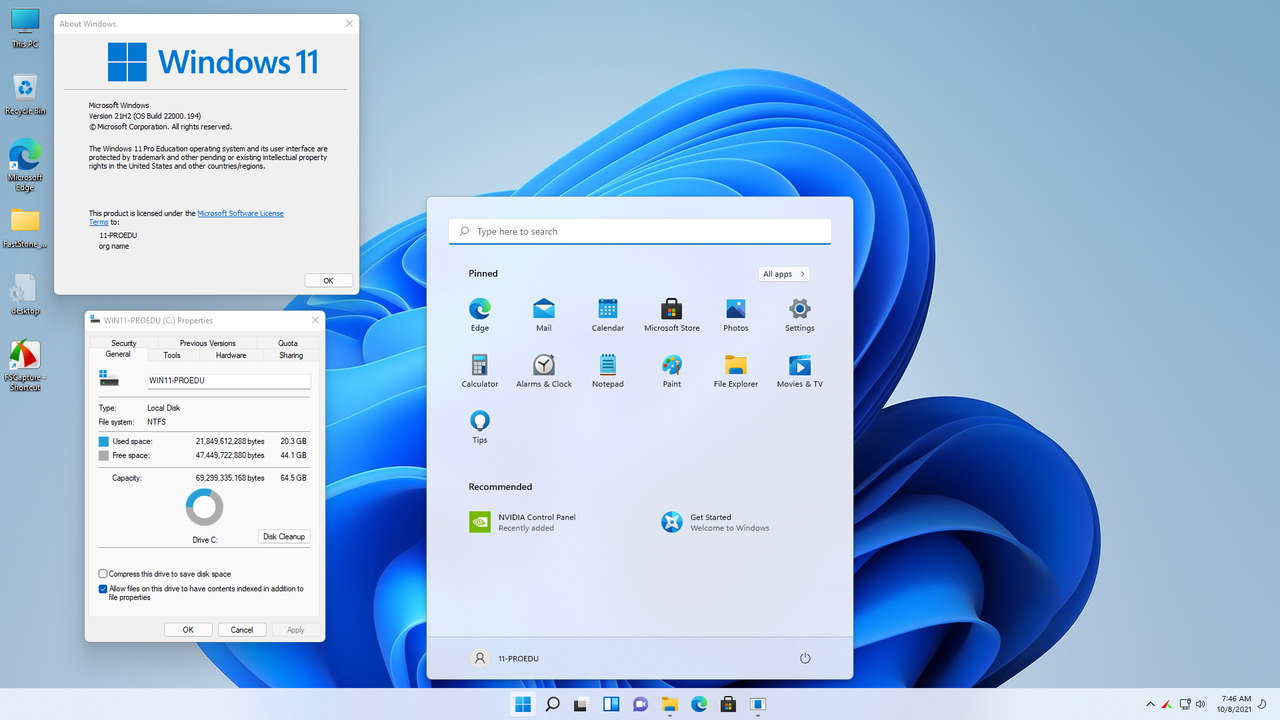Open File Explorer from pinned apps

[x=736, y=370]
